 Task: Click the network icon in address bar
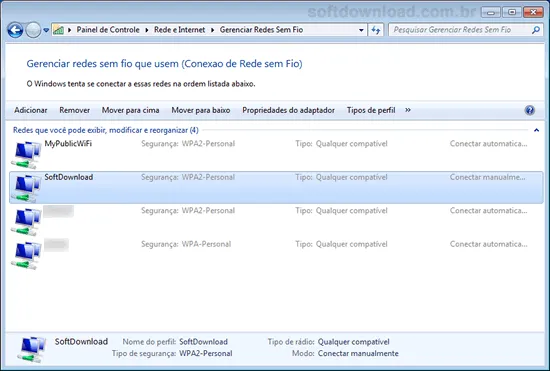point(58,30)
